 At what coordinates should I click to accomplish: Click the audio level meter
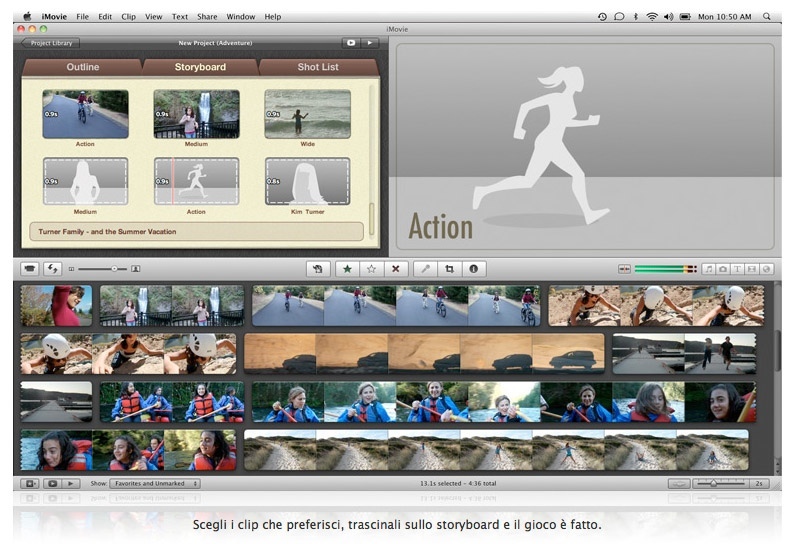(666, 269)
